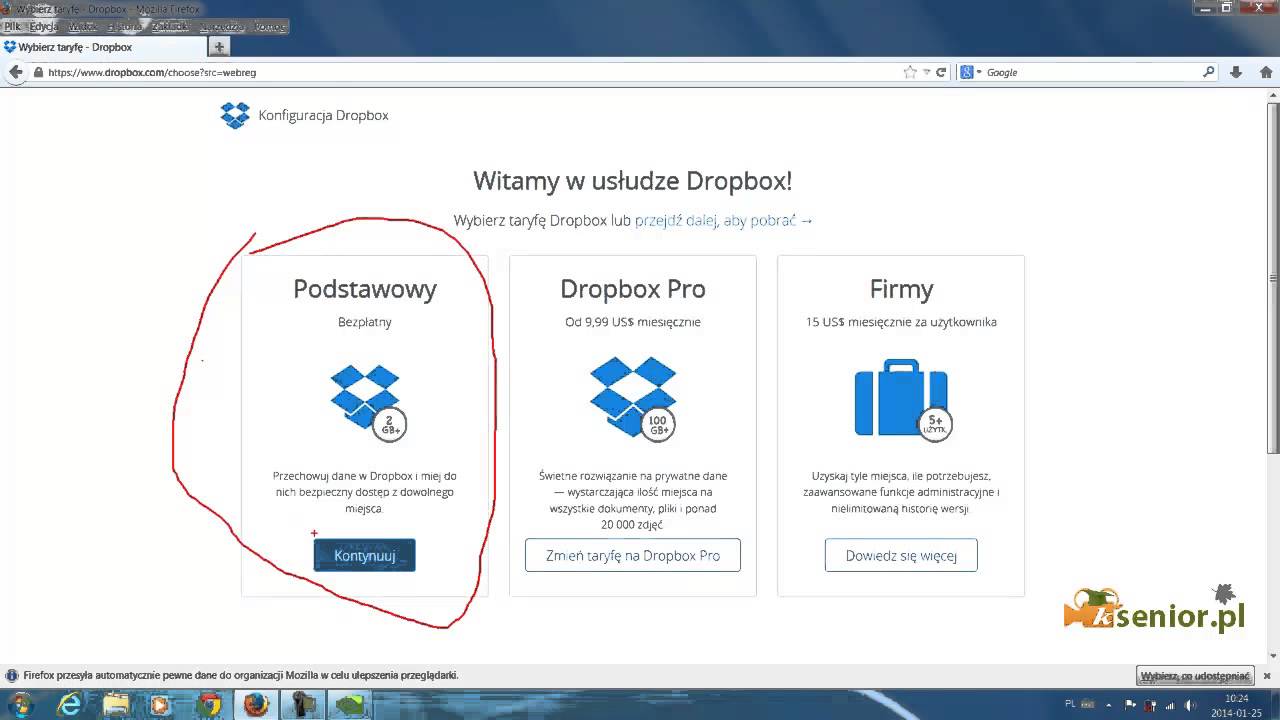Image resolution: width=1280 pixels, height=720 pixels.
Task: Switch to Firefox on the taskbar
Action: 256,704
